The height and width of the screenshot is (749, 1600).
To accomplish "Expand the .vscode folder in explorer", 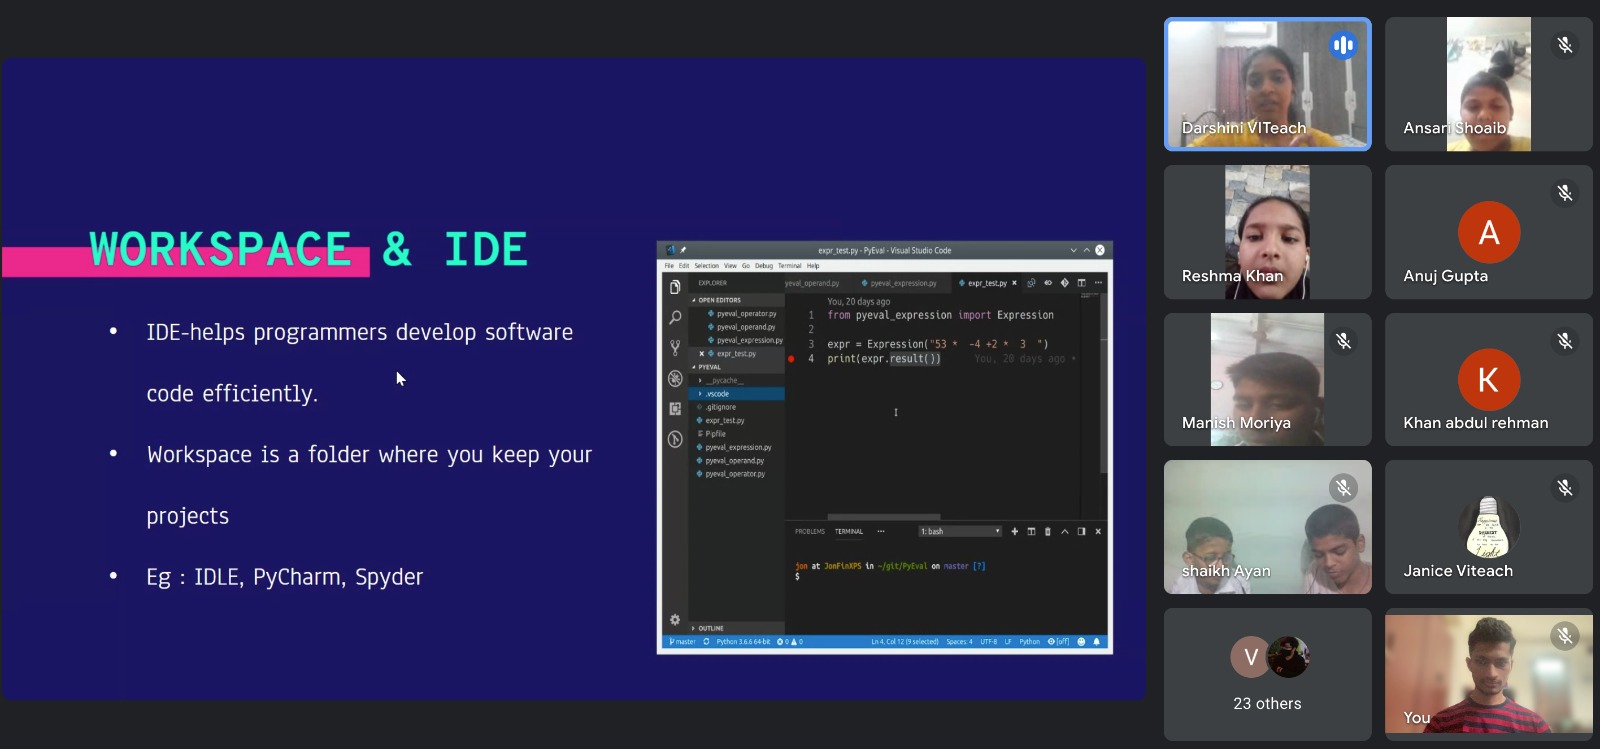I will point(717,394).
